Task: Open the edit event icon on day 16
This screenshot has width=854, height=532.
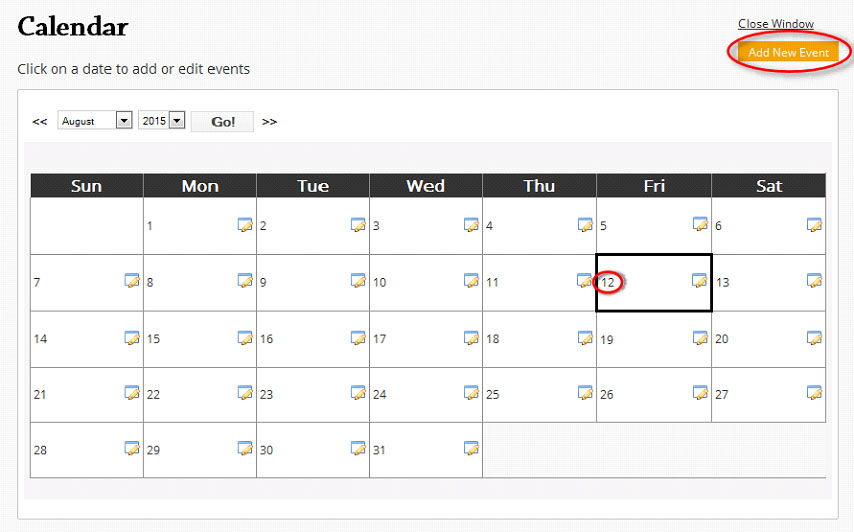Action: pyautogui.click(x=358, y=338)
